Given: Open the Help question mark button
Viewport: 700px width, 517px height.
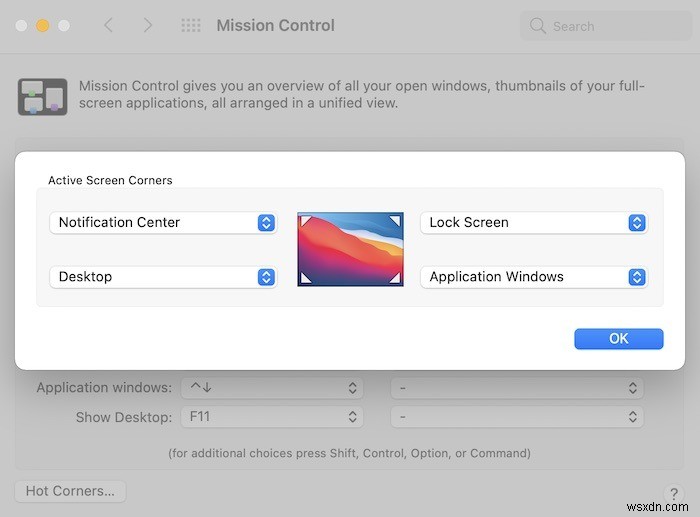Looking at the screenshot, I should pyautogui.click(x=674, y=493).
